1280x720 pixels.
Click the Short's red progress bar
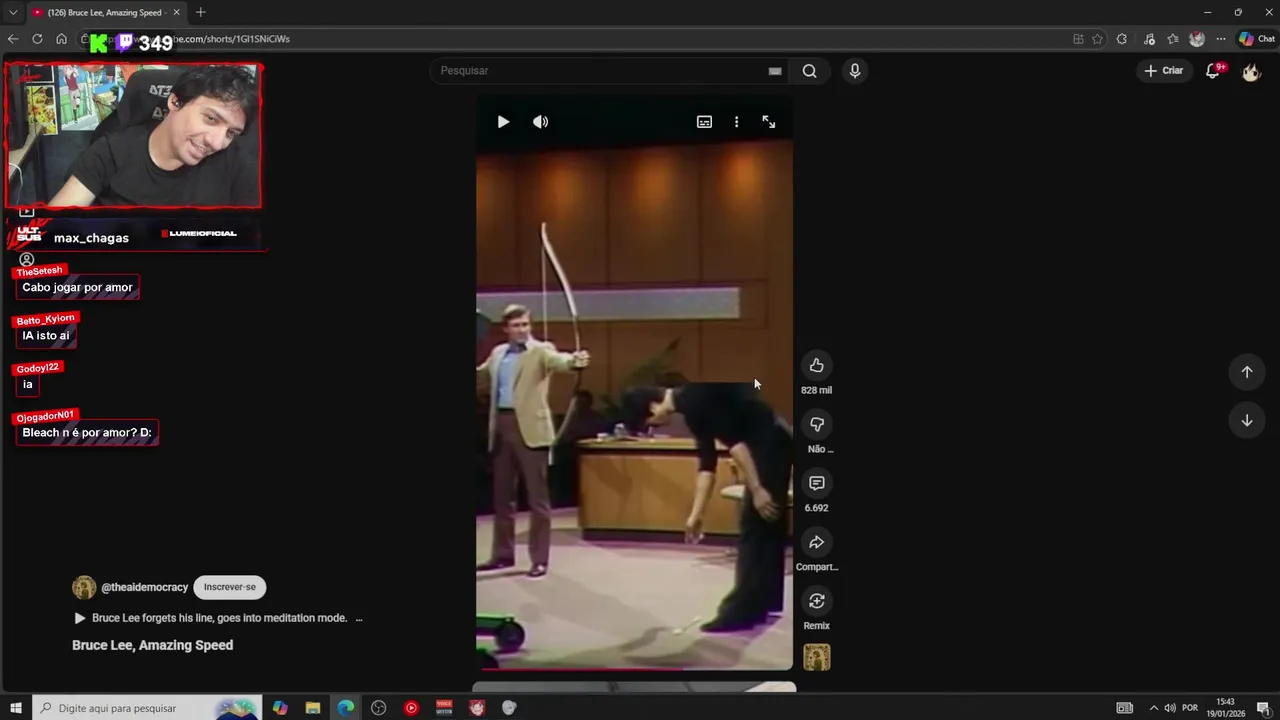click(634, 668)
